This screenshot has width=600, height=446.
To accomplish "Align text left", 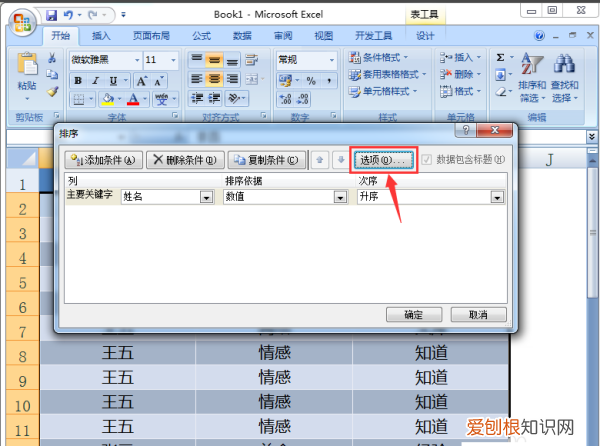I will click(x=197, y=79).
